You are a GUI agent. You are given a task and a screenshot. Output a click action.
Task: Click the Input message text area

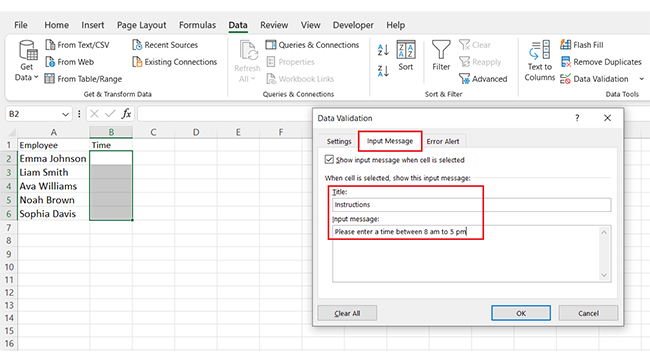(x=466, y=254)
